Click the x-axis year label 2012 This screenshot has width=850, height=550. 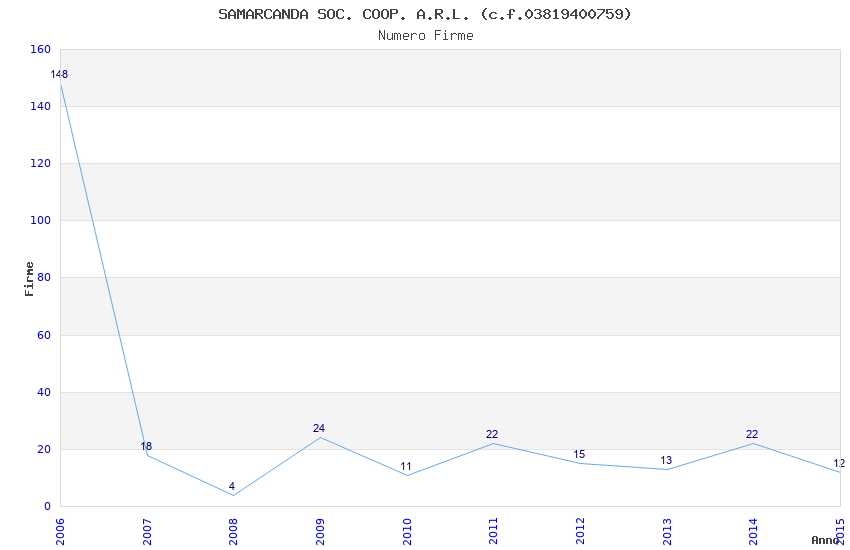click(x=580, y=532)
